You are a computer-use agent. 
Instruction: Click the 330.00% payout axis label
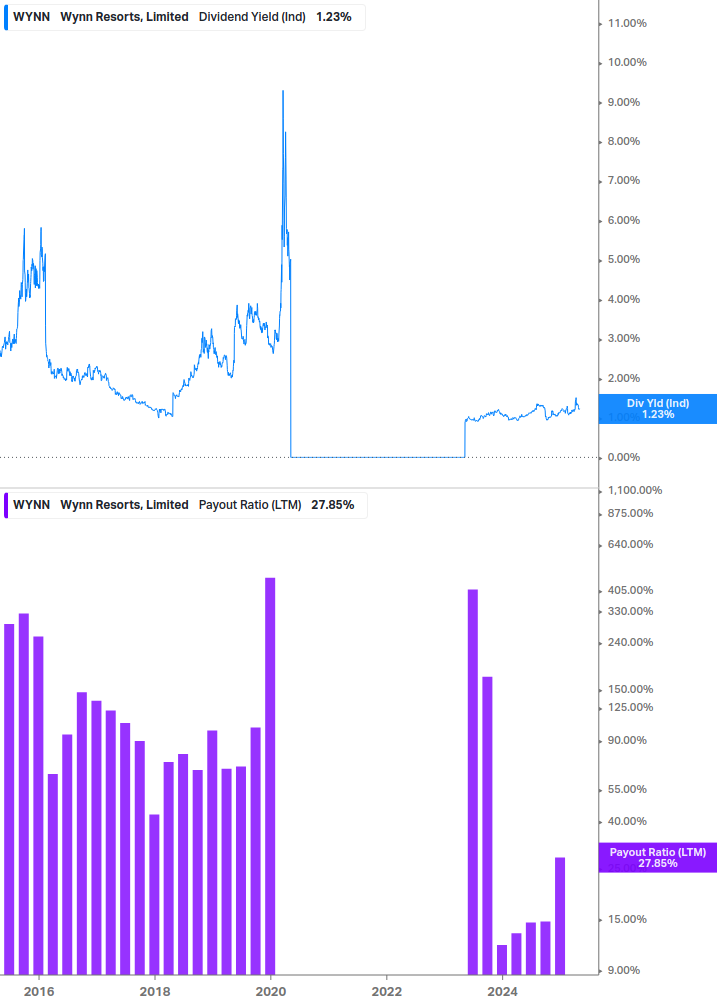point(630,611)
